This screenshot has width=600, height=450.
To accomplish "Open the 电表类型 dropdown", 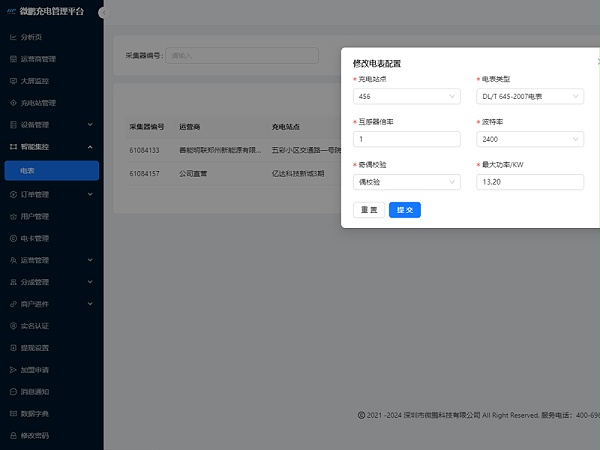I will click(x=530, y=96).
